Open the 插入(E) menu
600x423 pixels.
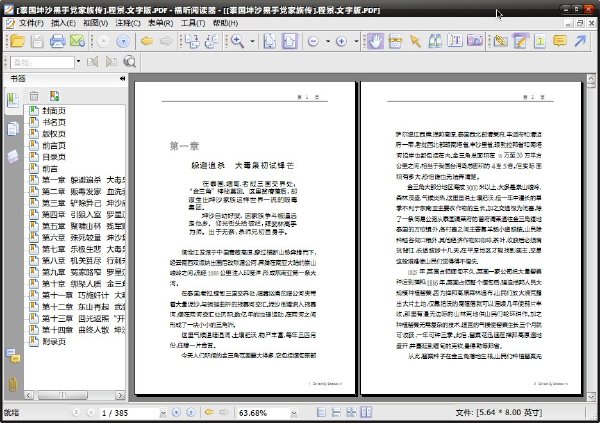click(x=63, y=23)
